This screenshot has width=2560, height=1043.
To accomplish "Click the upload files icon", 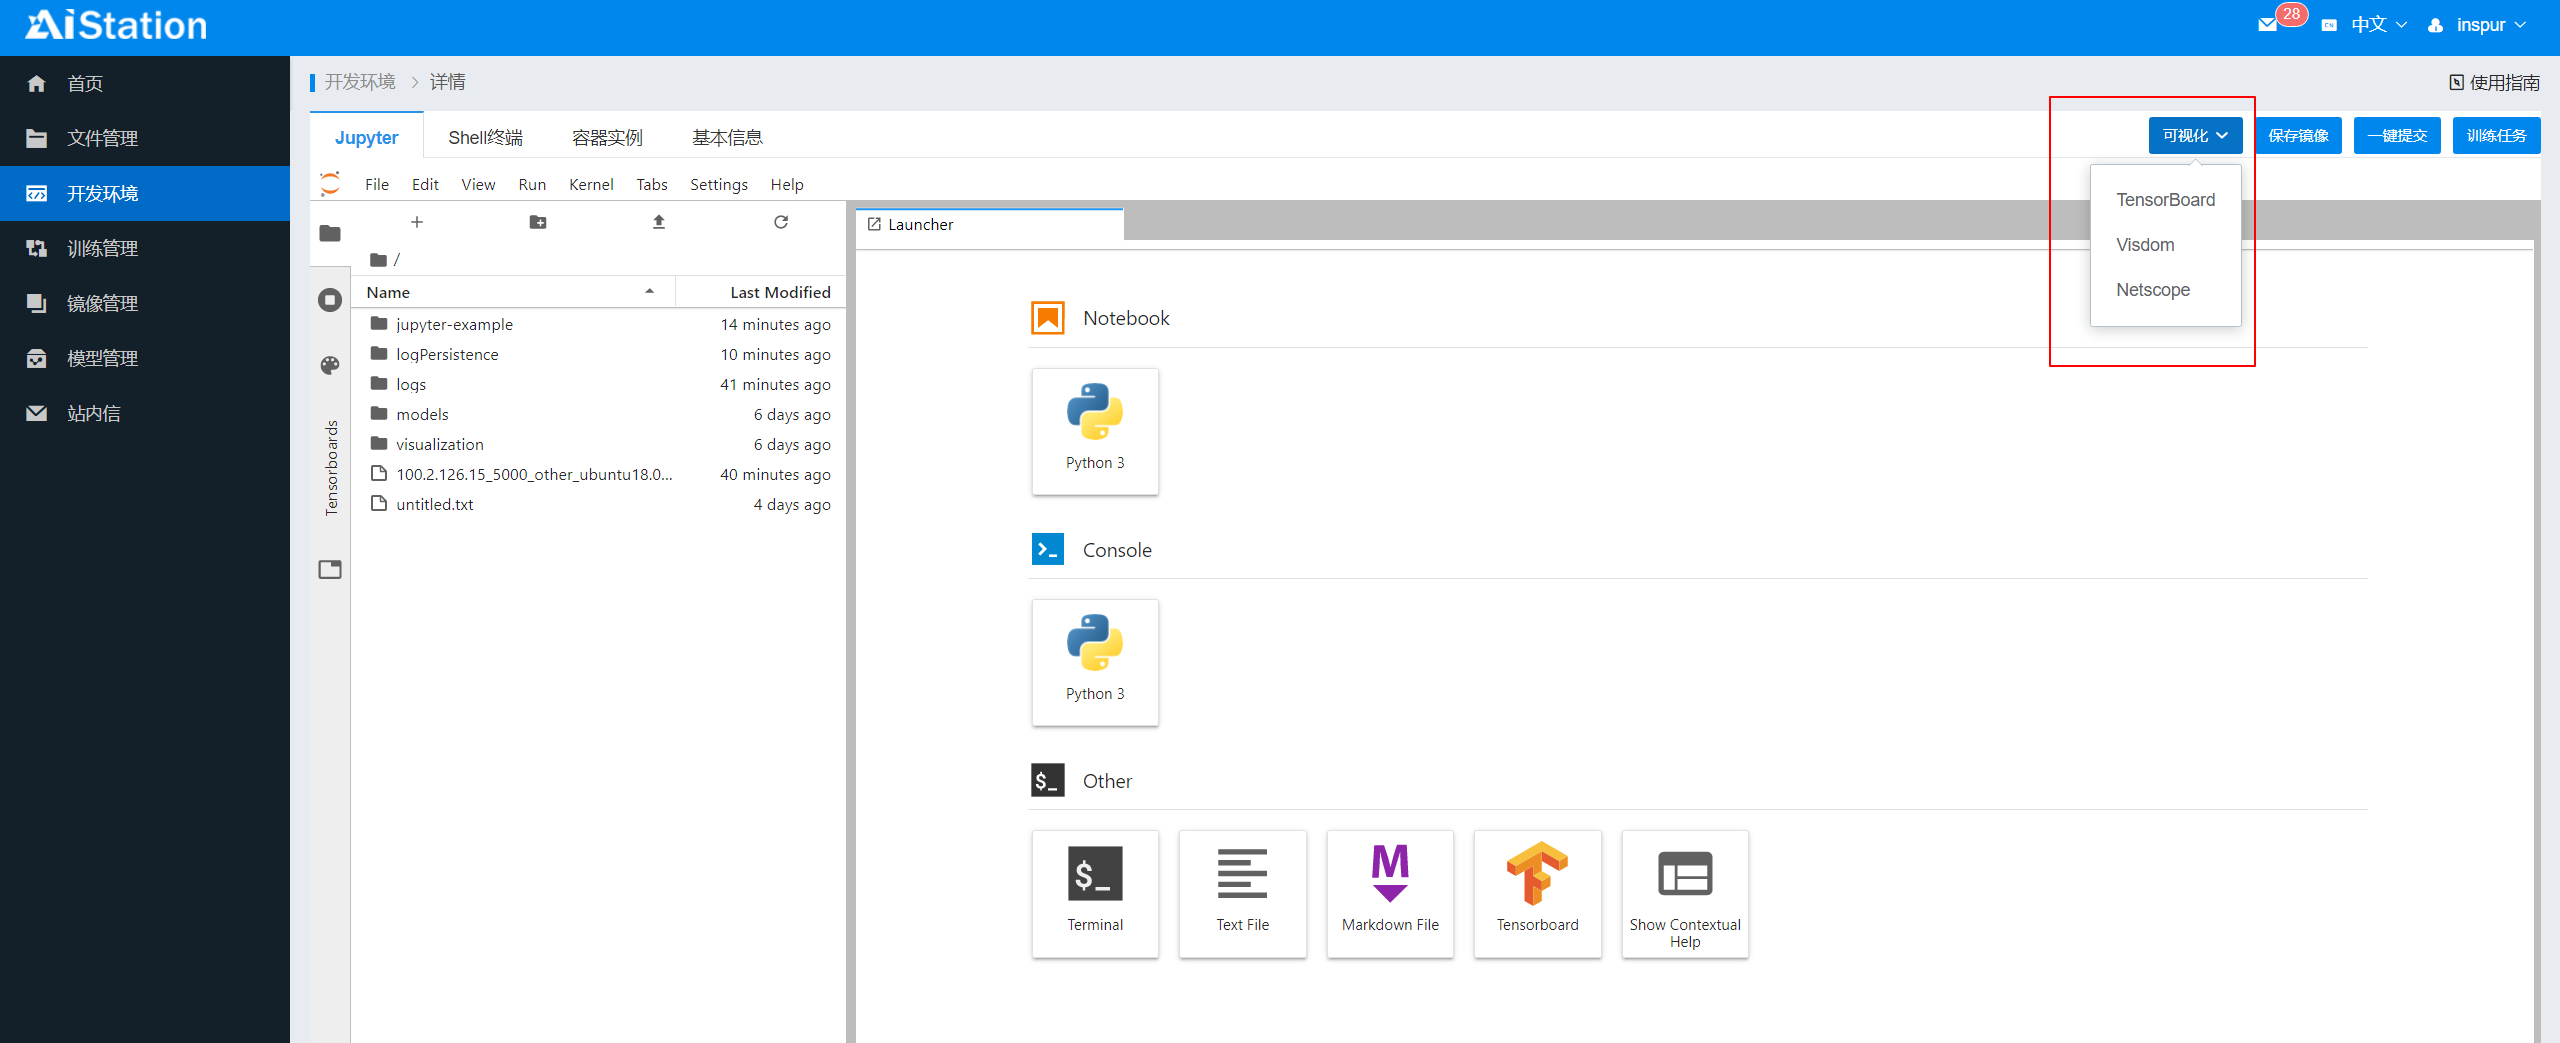I will [659, 222].
